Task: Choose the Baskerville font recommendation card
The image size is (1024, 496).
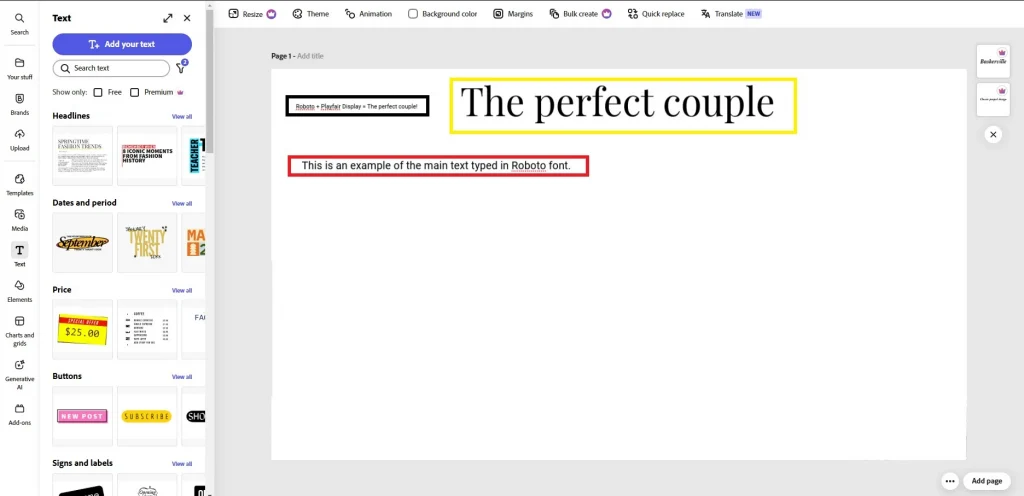Action: [993, 61]
